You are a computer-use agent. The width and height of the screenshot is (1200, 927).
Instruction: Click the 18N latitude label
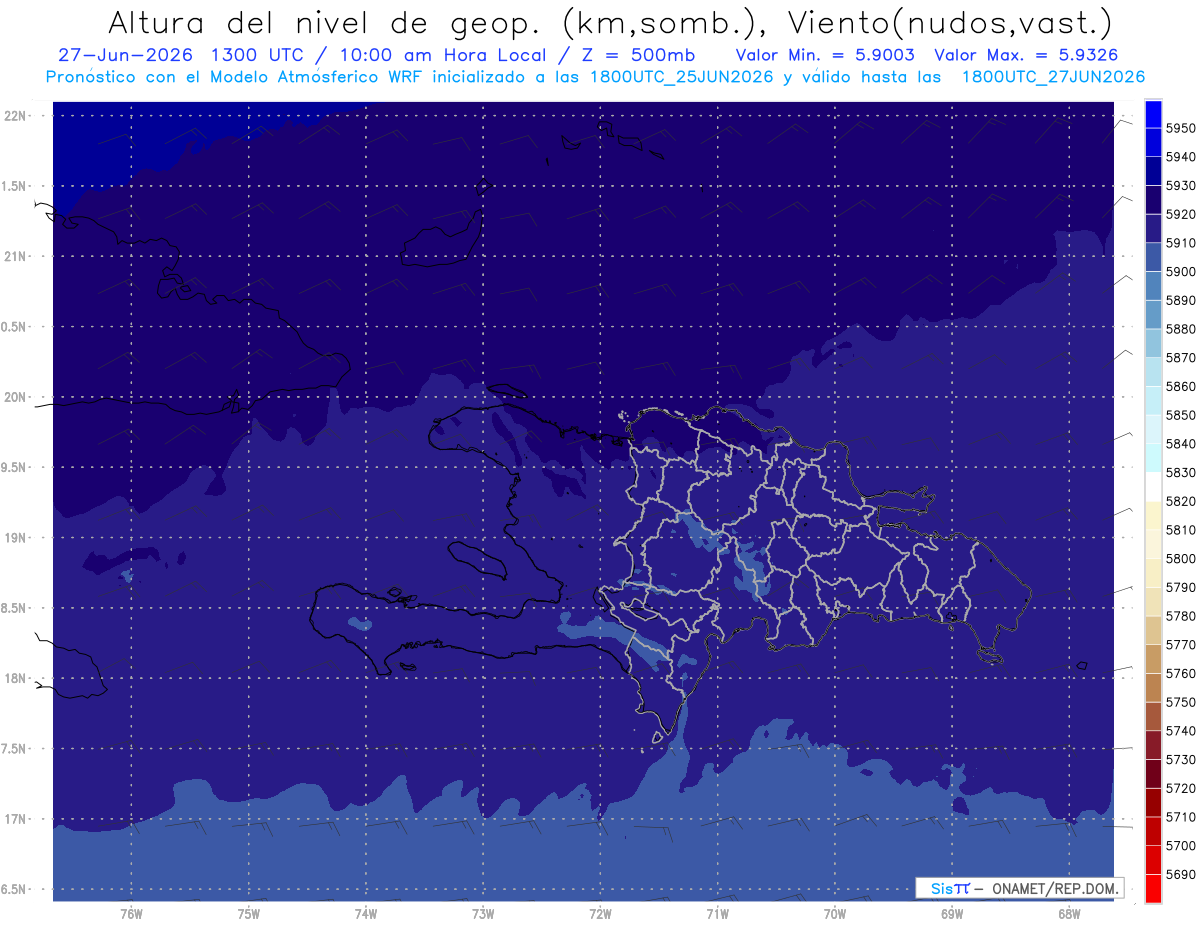pos(16,678)
